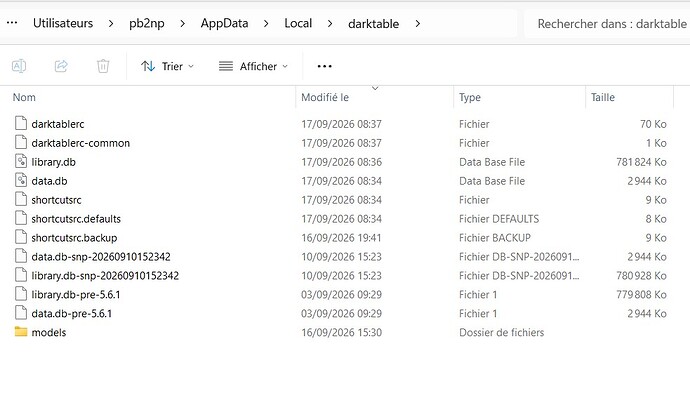The image size is (690, 397).
Task: Navigate to Local in breadcrumb
Action: 298,23
